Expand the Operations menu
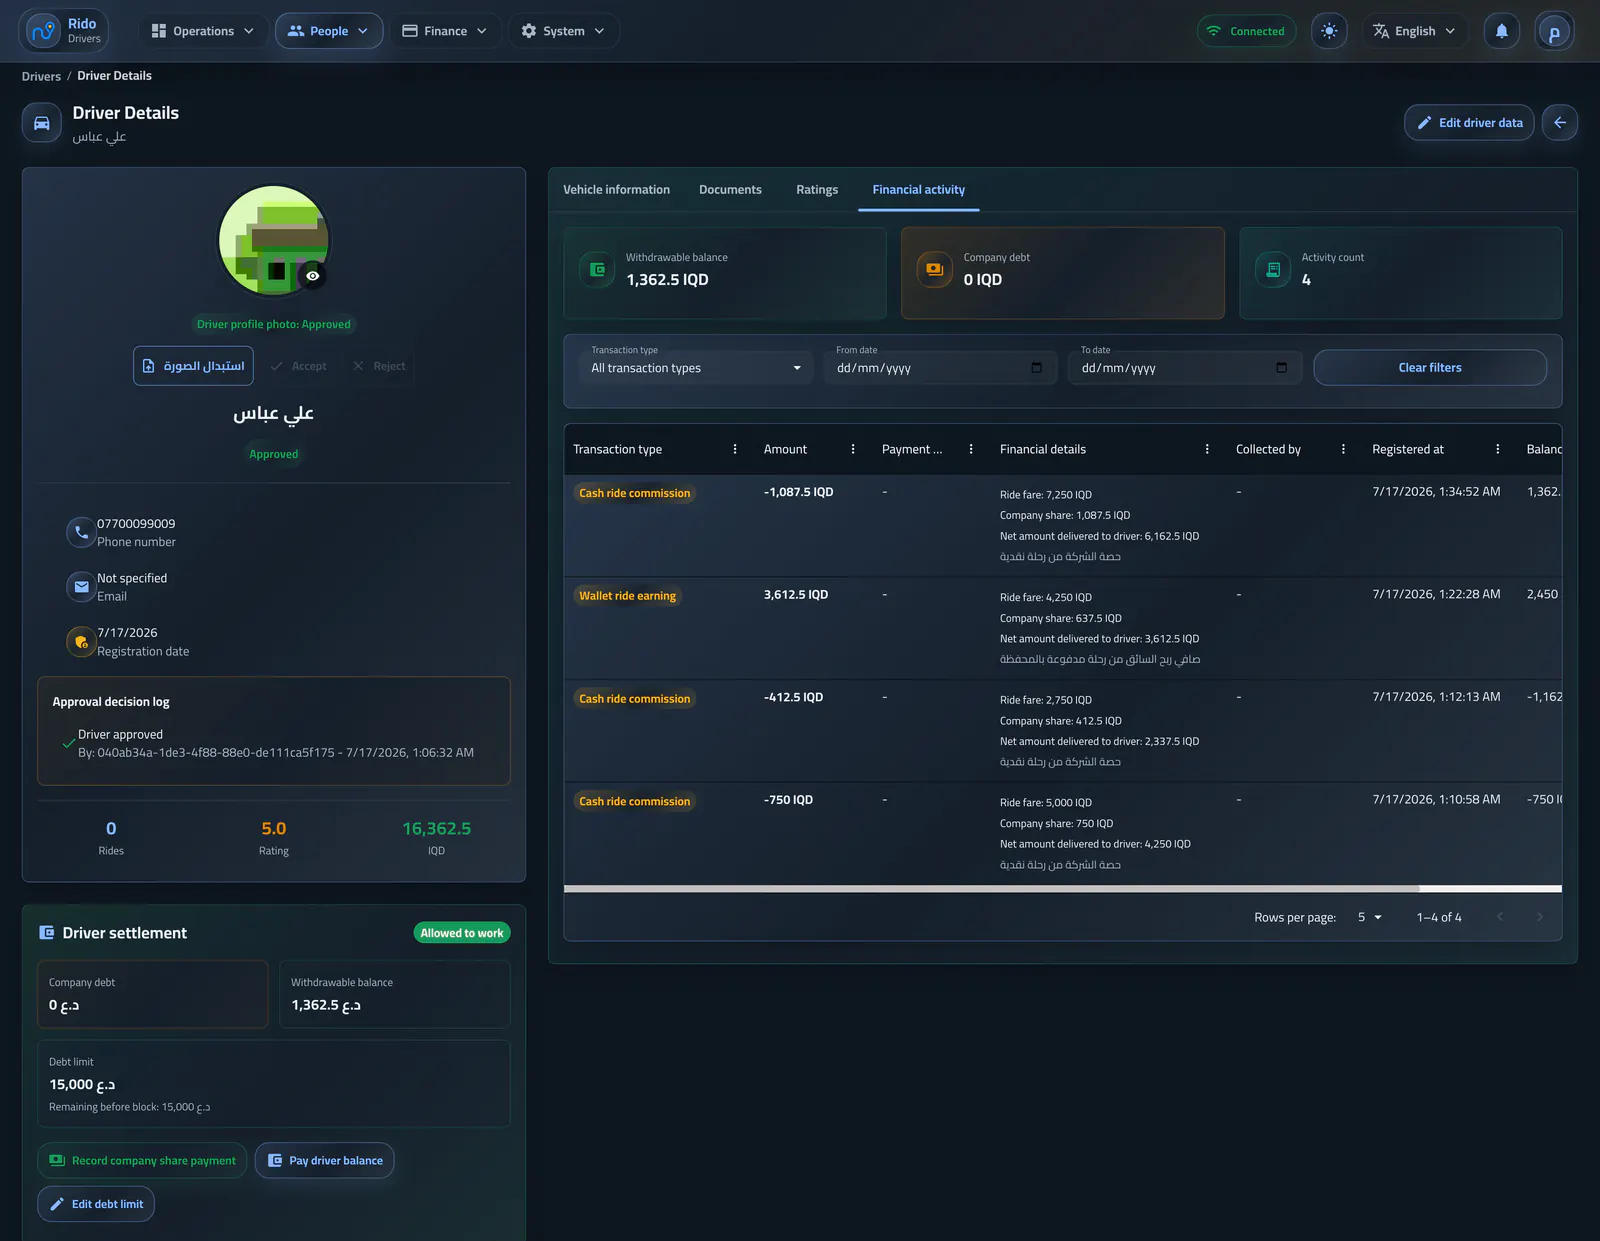This screenshot has width=1600, height=1241. pos(202,31)
